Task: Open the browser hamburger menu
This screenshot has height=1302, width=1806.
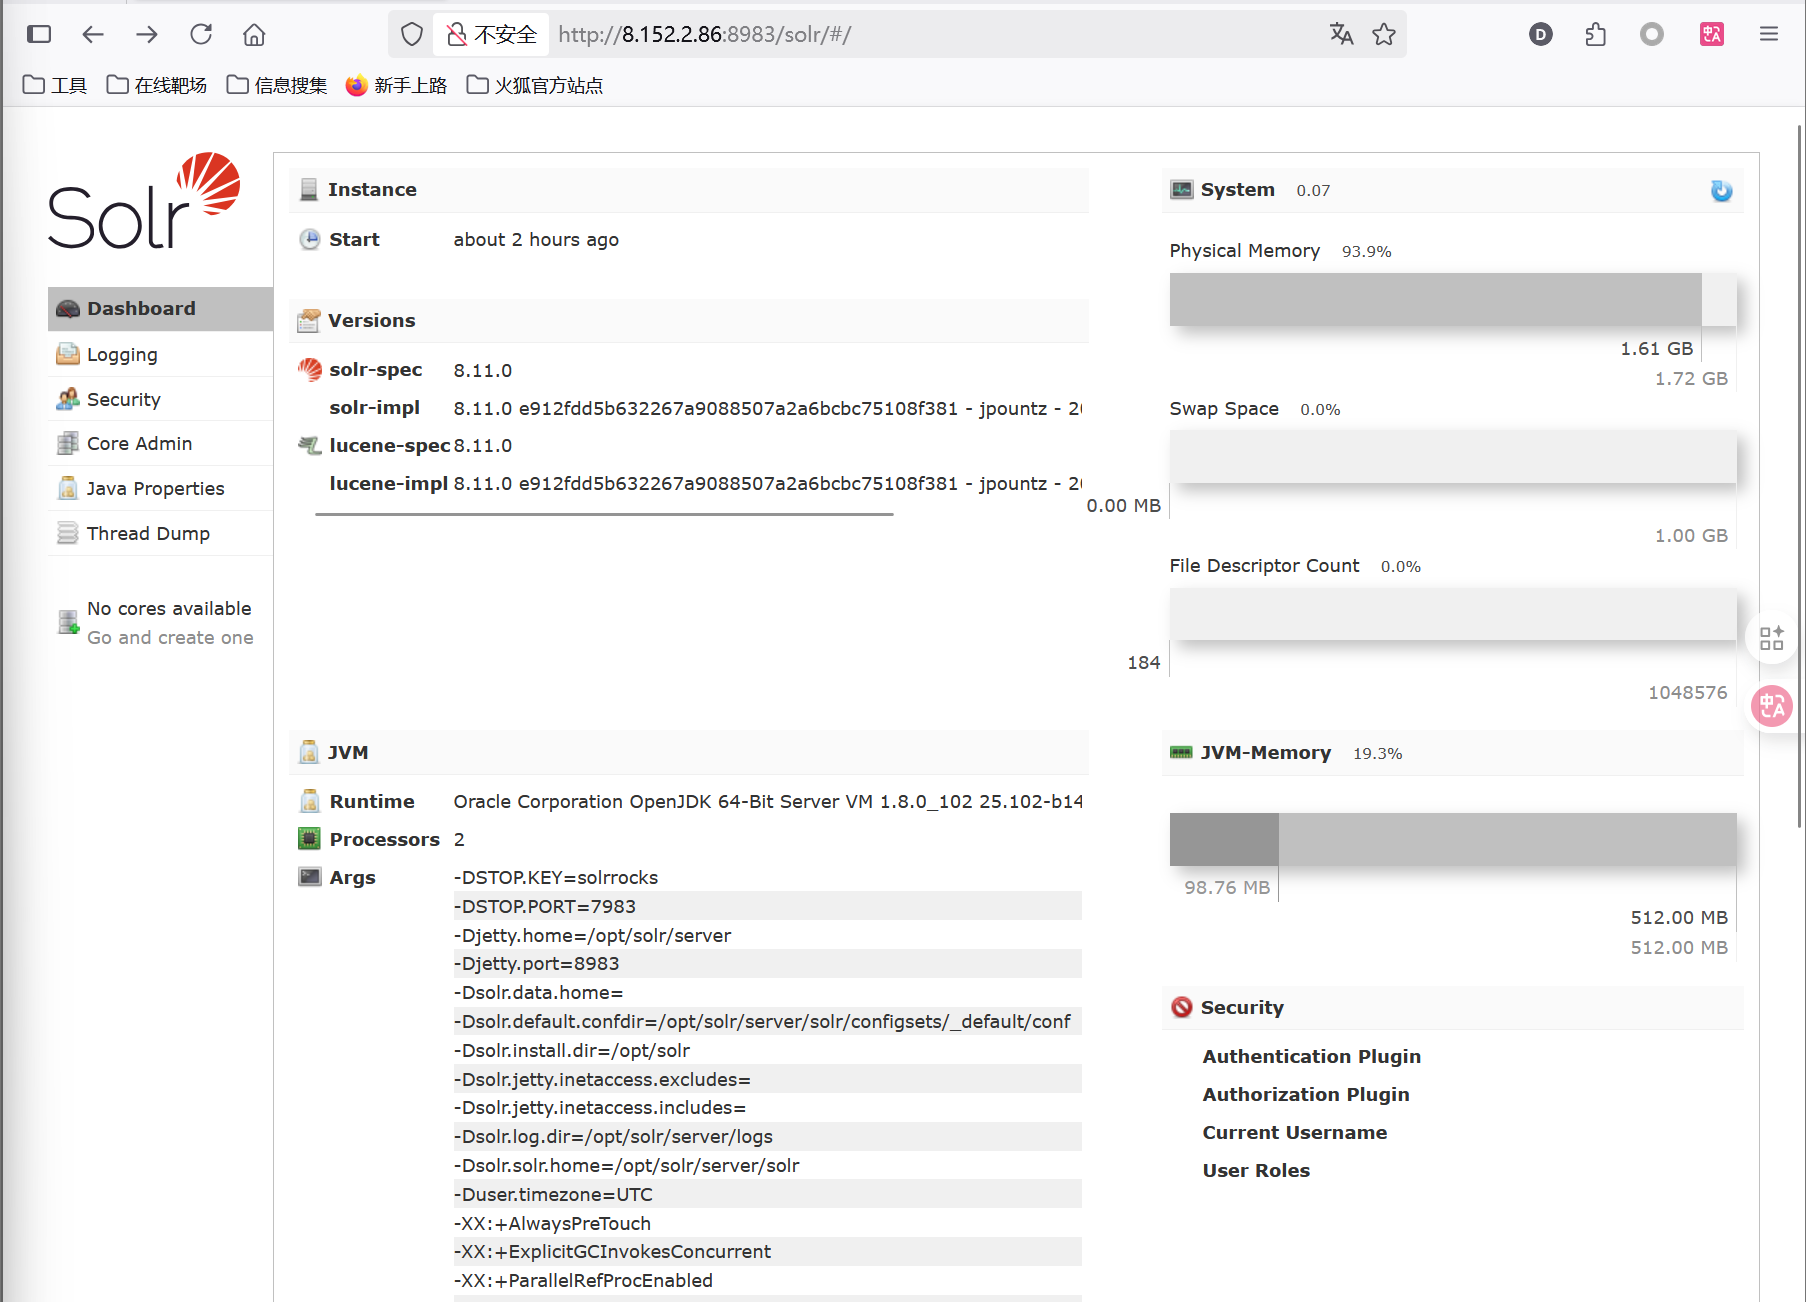Action: tap(1769, 34)
